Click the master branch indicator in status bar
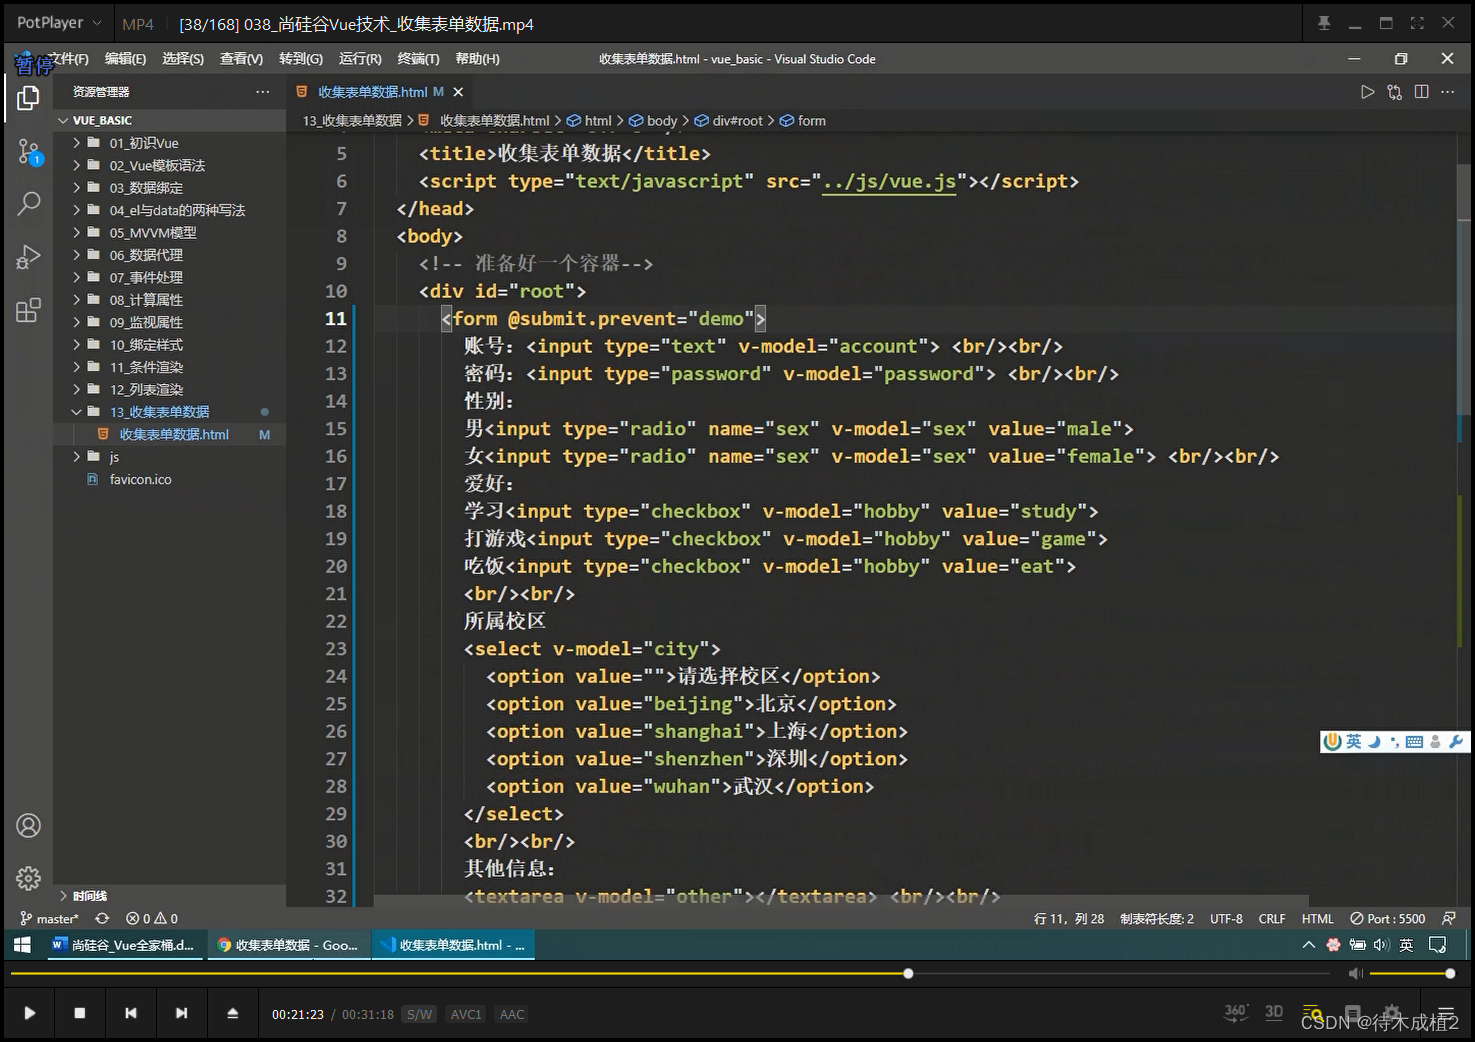 coord(49,919)
